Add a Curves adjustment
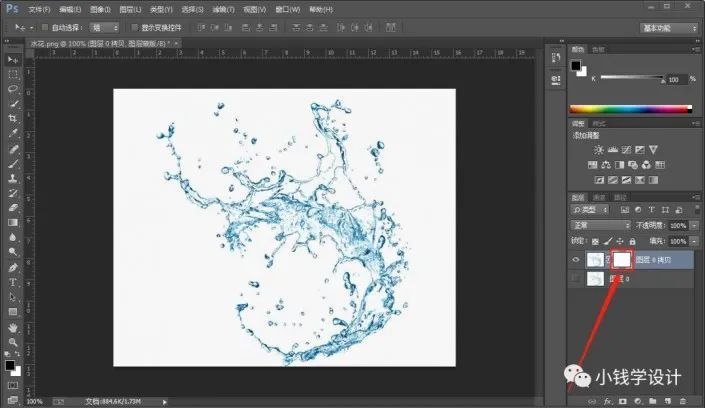Viewport: 705px width, 408px height. point(626,150)
